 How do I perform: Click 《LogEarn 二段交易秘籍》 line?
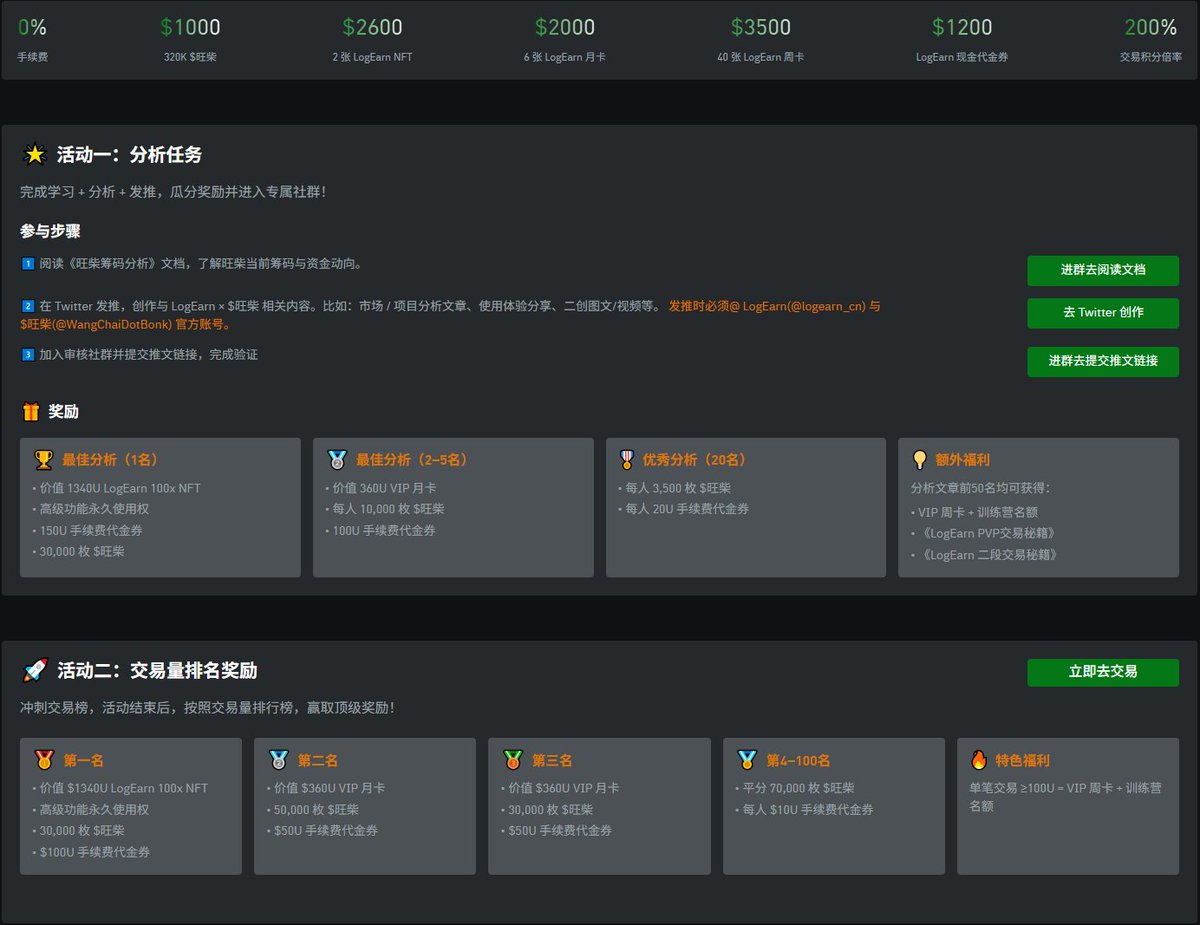click(985, 554)
